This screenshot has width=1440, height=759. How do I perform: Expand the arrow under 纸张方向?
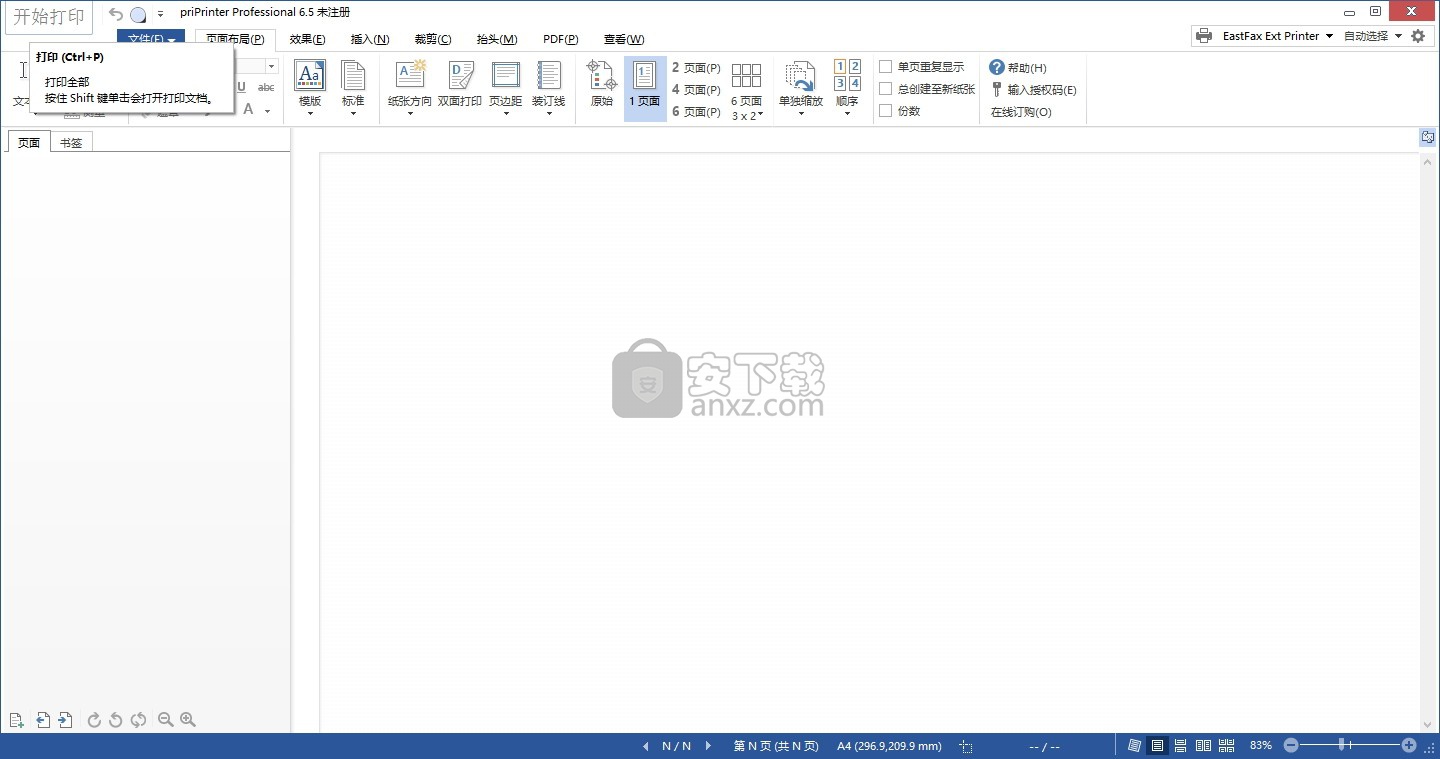tap(410, 113)
